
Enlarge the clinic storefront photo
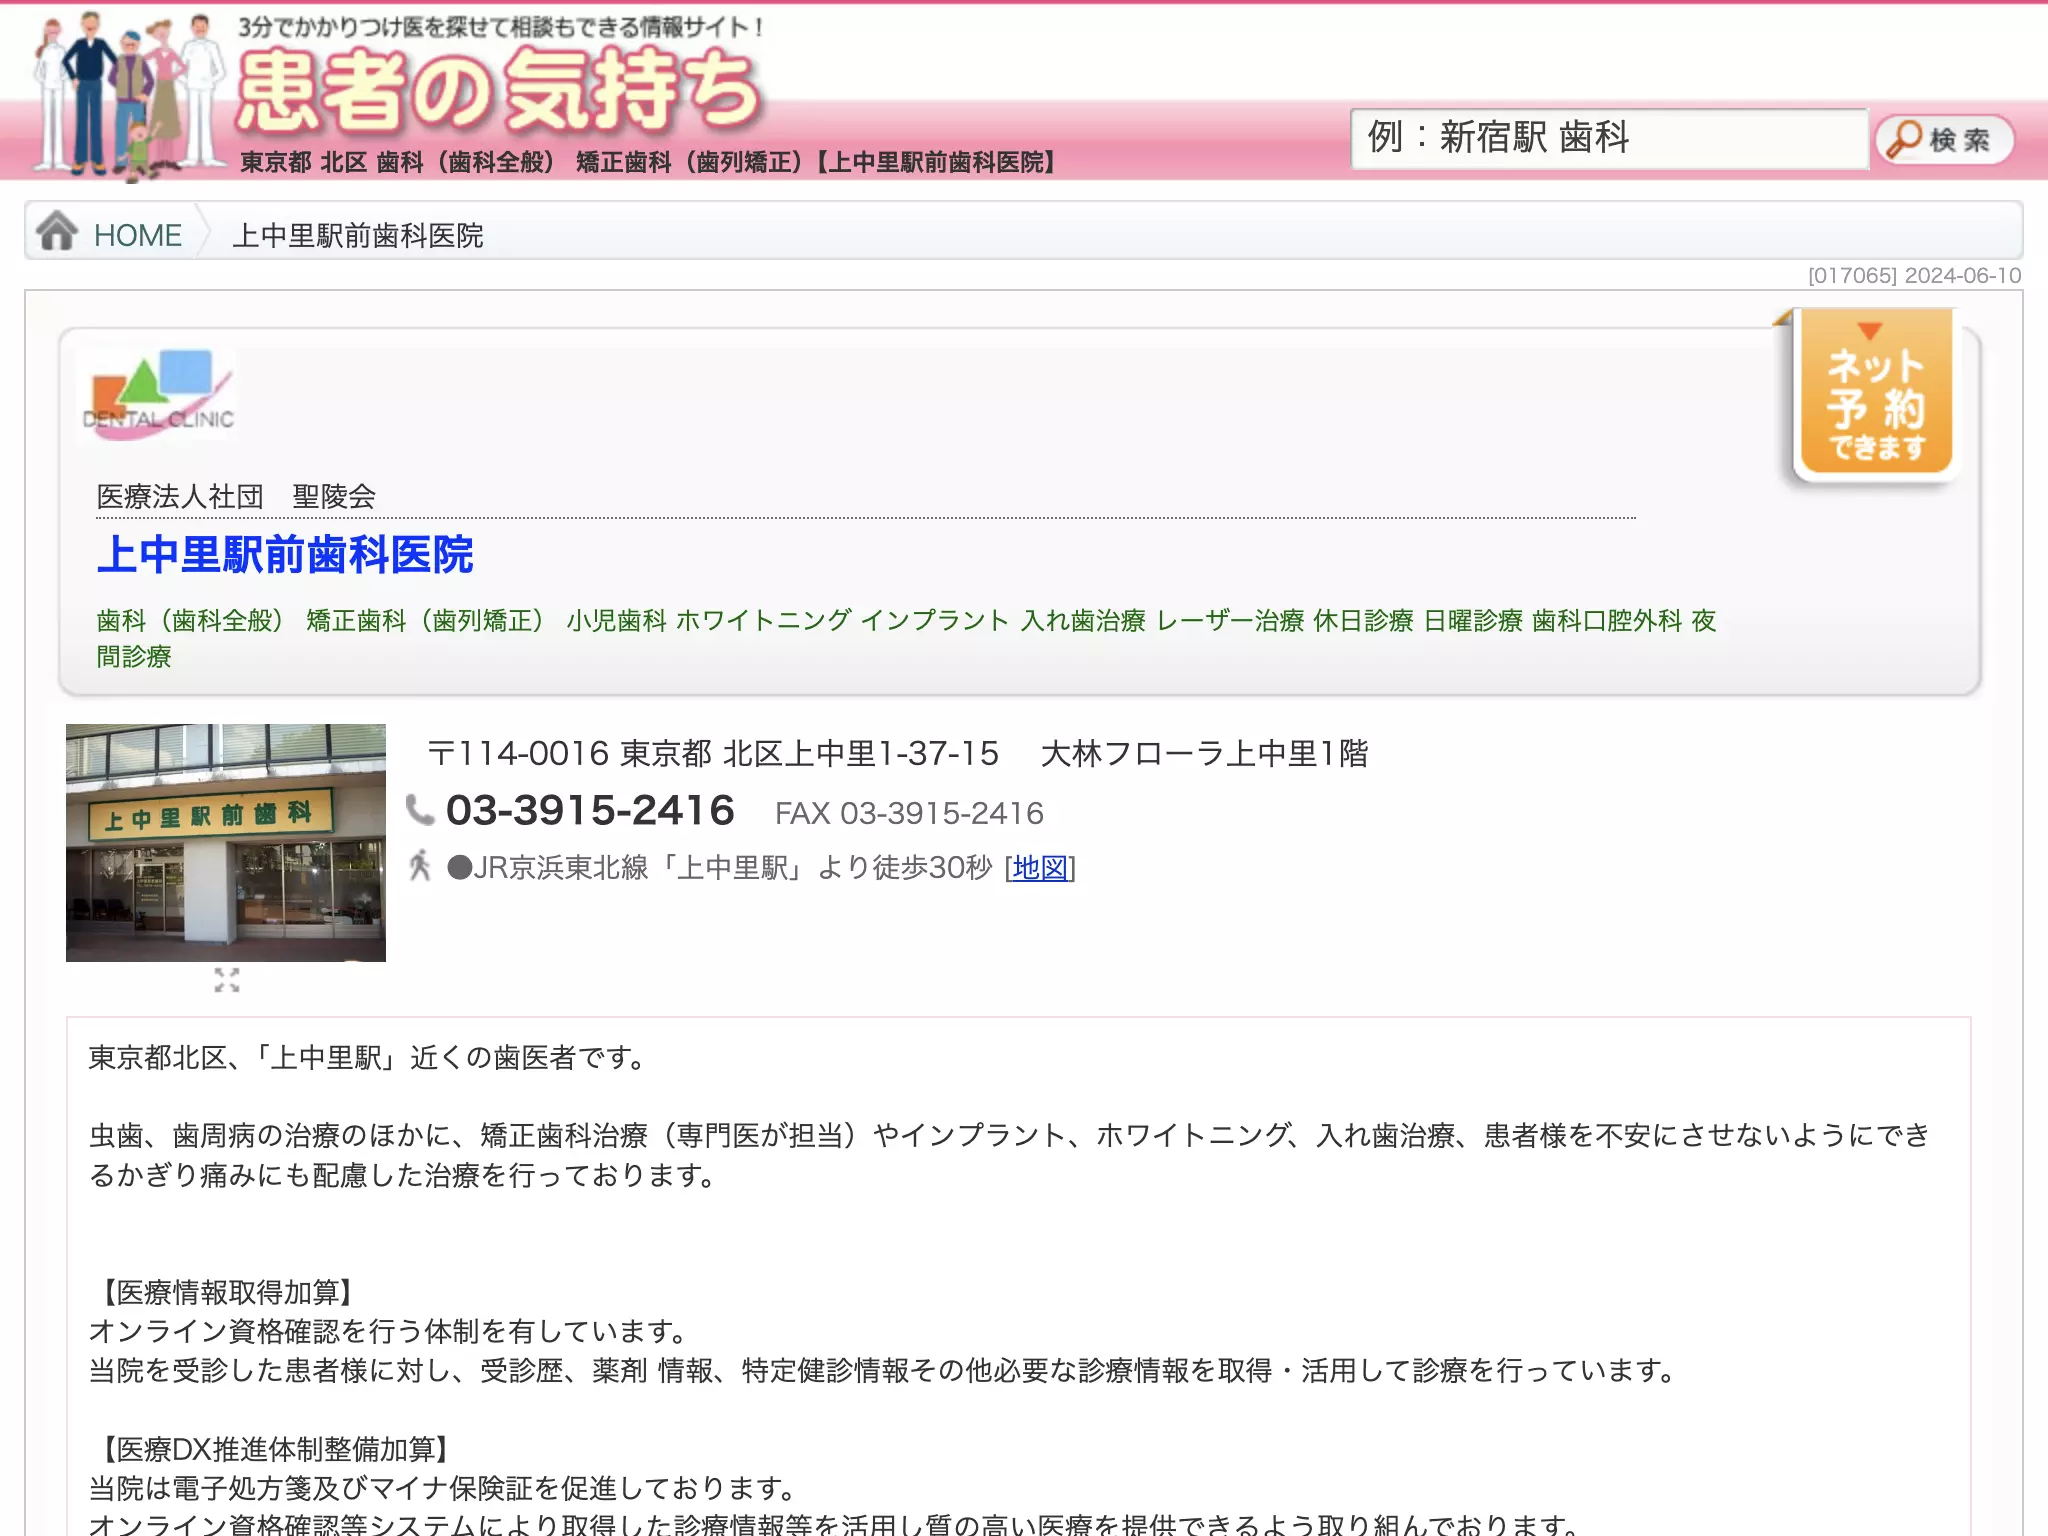point(226,842)
